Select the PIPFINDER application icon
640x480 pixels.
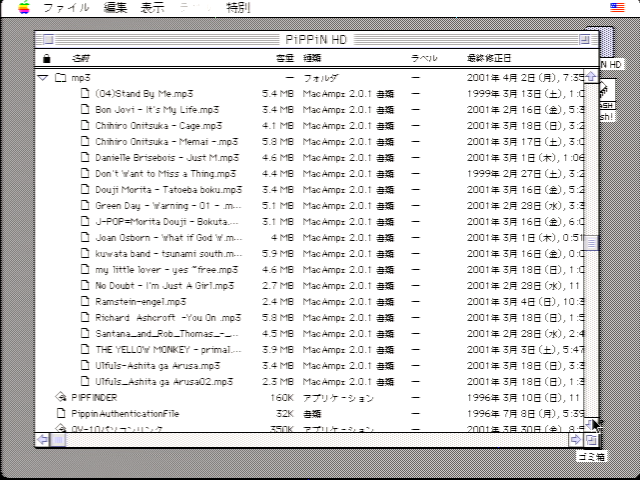pos(61,397)
